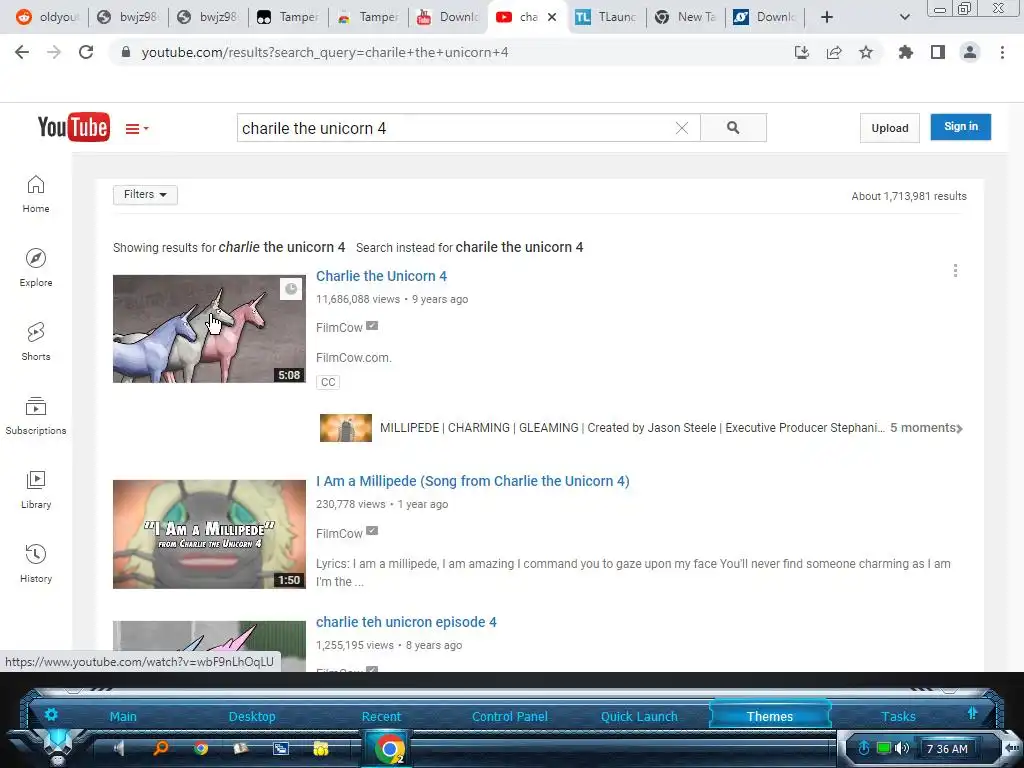Switch to the New Ta tab

686,17
